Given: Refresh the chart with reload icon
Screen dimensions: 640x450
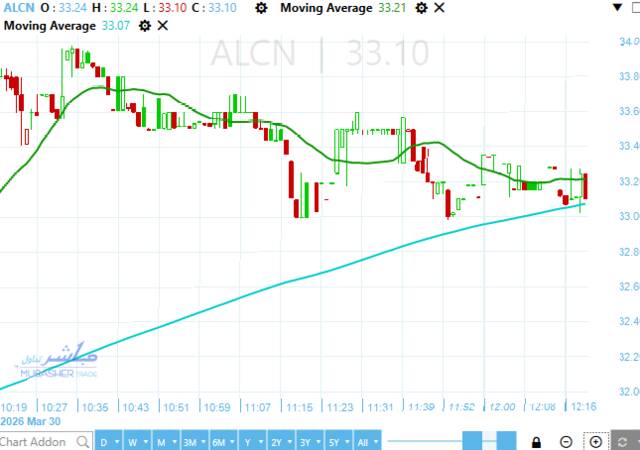Looking at the screenshot, I should [624, 442].
